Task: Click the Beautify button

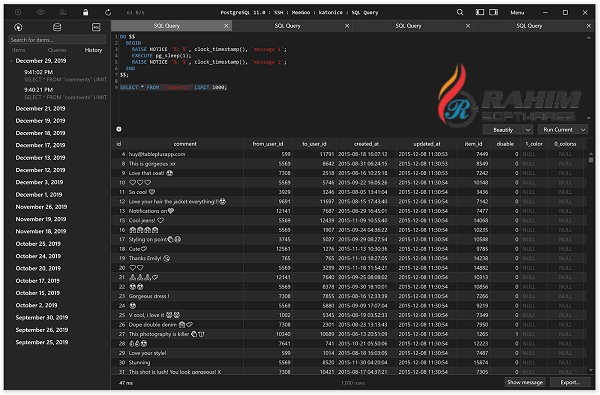Action: pyautogui.click(x=503, y=130)
